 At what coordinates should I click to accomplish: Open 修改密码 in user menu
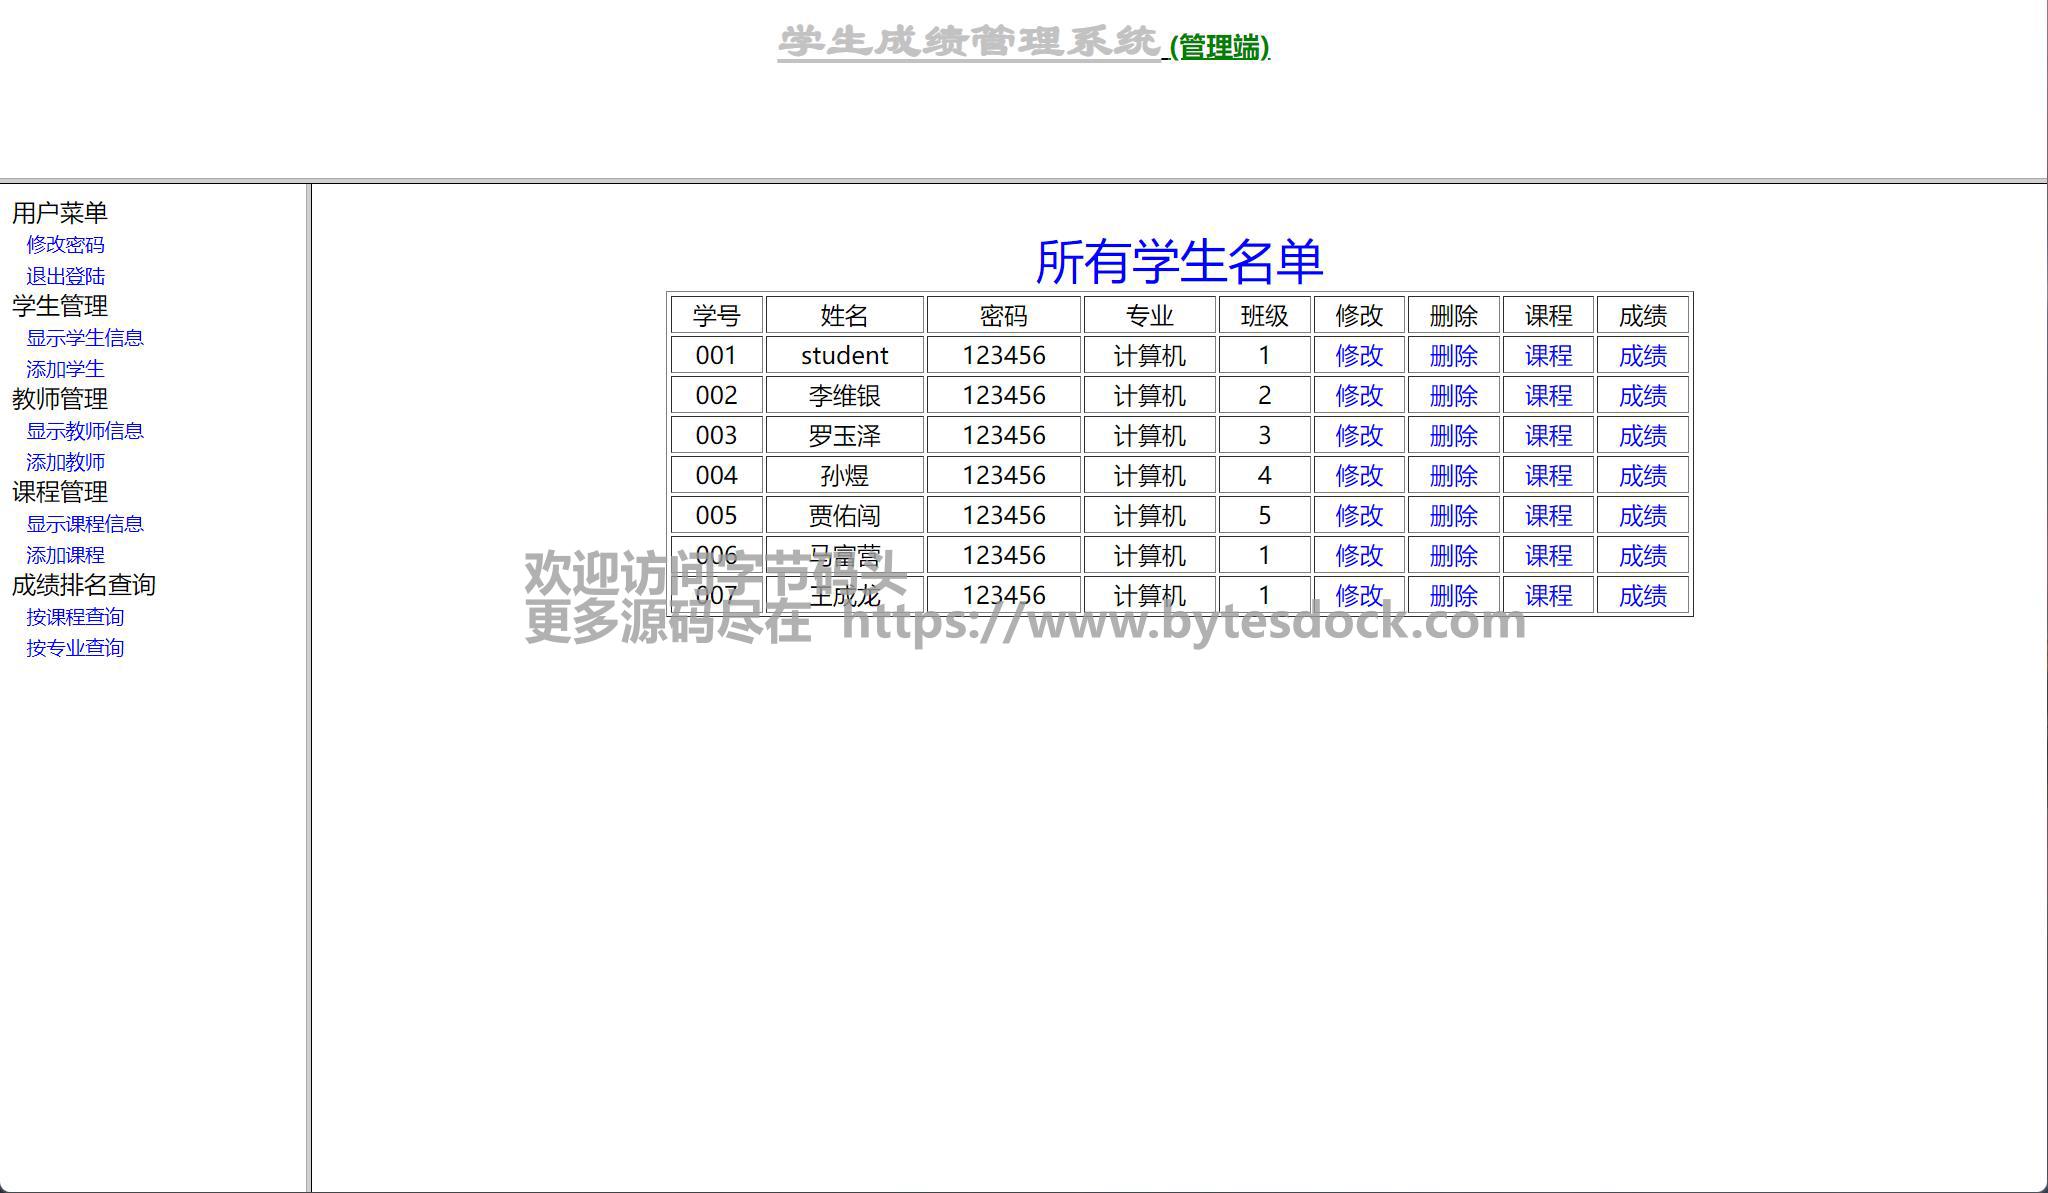[x=65, y=245]
